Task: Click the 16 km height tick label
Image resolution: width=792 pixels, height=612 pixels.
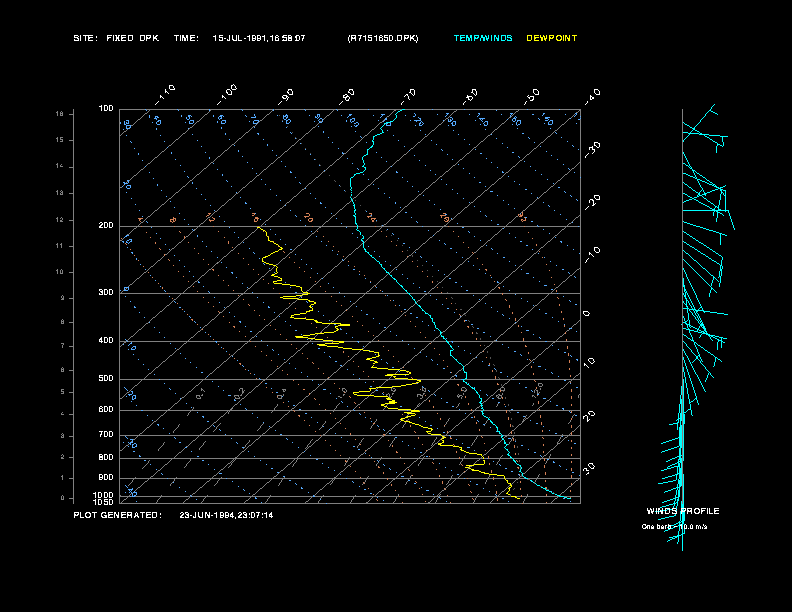Action: pyautogui.click(x=59, y=114)
